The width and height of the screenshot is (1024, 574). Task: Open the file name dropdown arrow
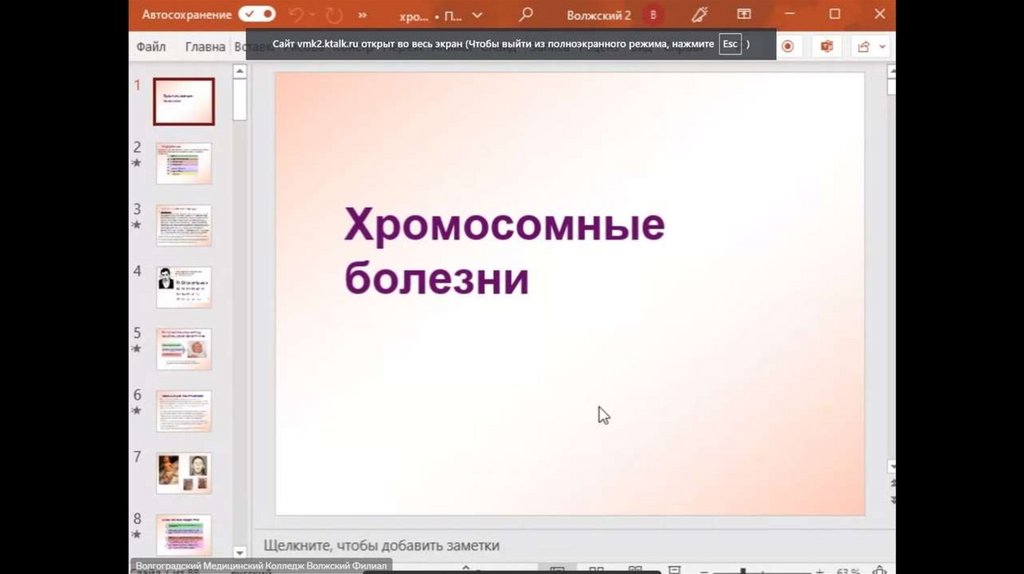(x=476, y=16)
